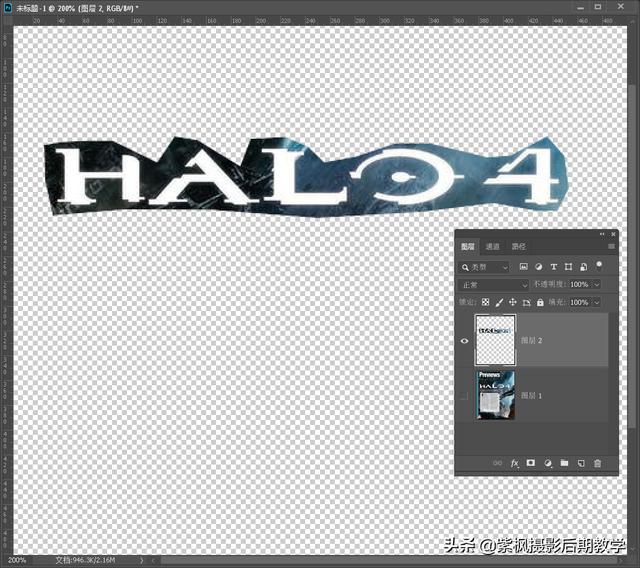Filter layers by adjustment layer type

tap(539, 267)
